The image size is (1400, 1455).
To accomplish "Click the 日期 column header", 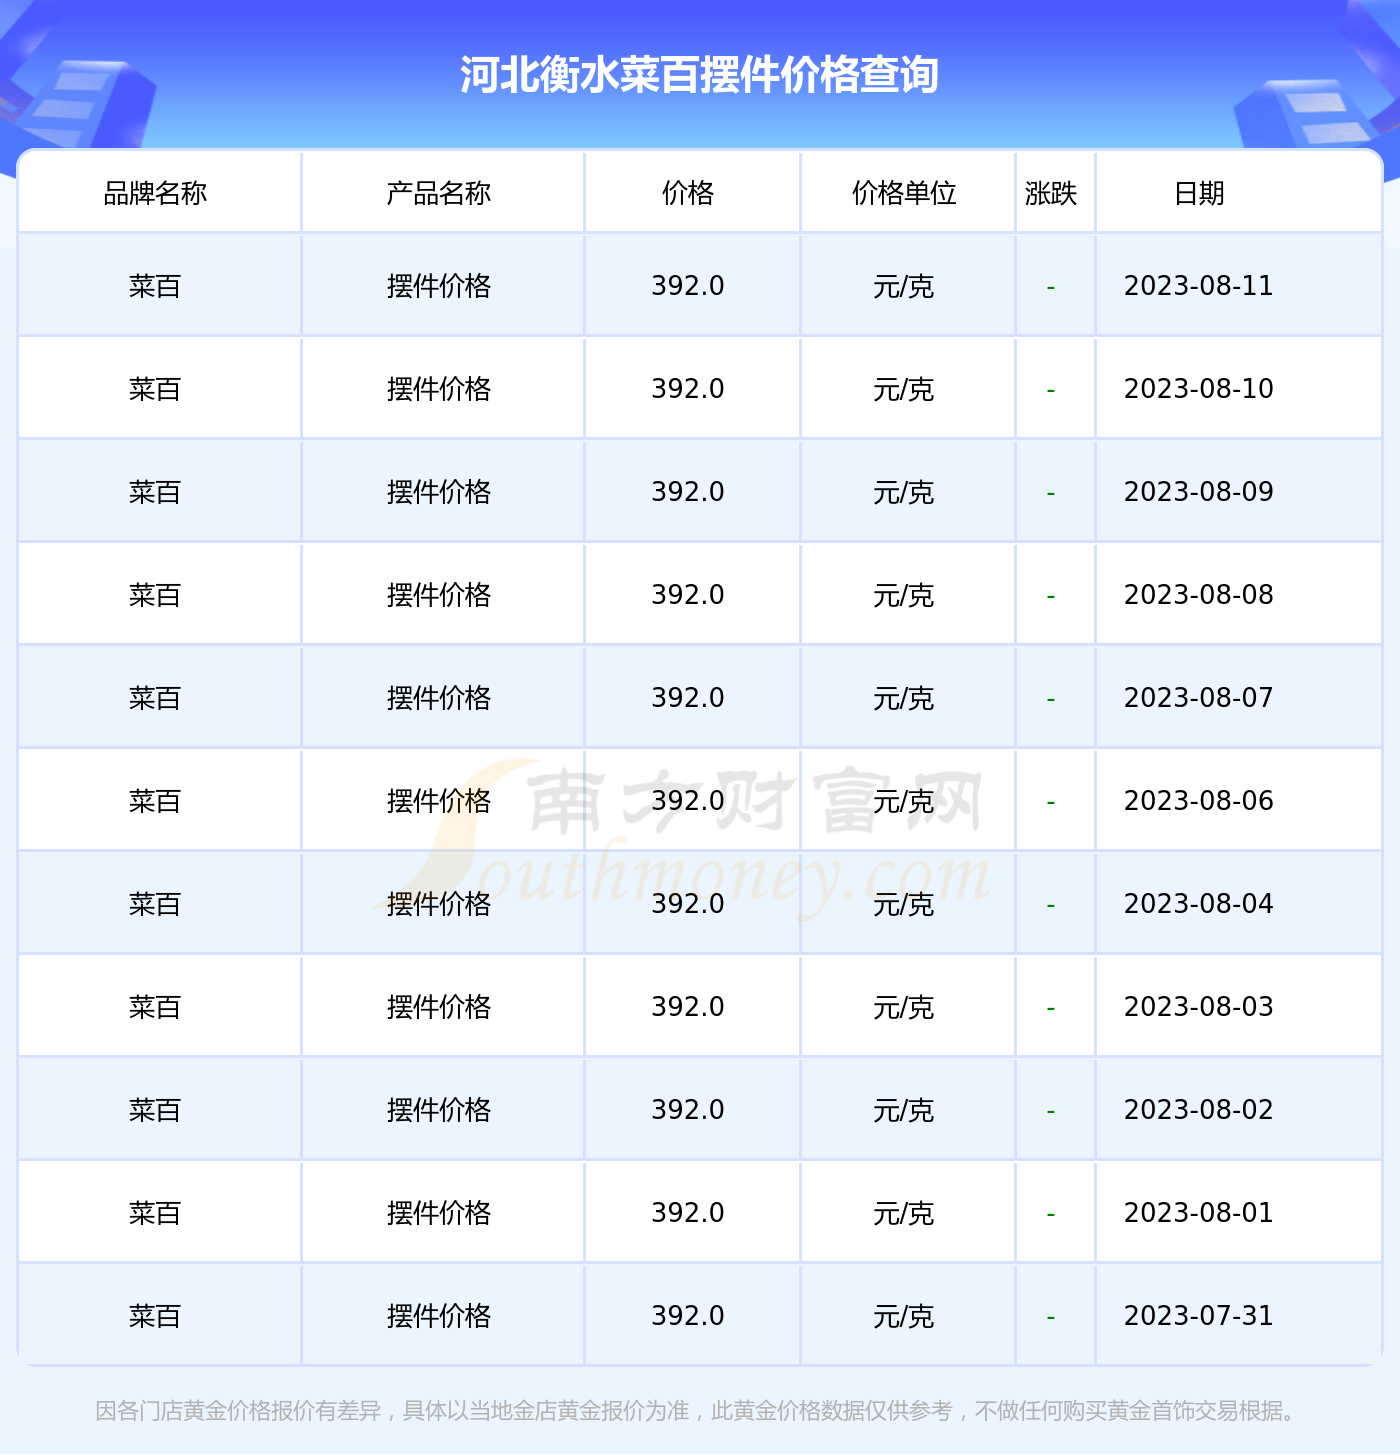I will click(1199, 193).
